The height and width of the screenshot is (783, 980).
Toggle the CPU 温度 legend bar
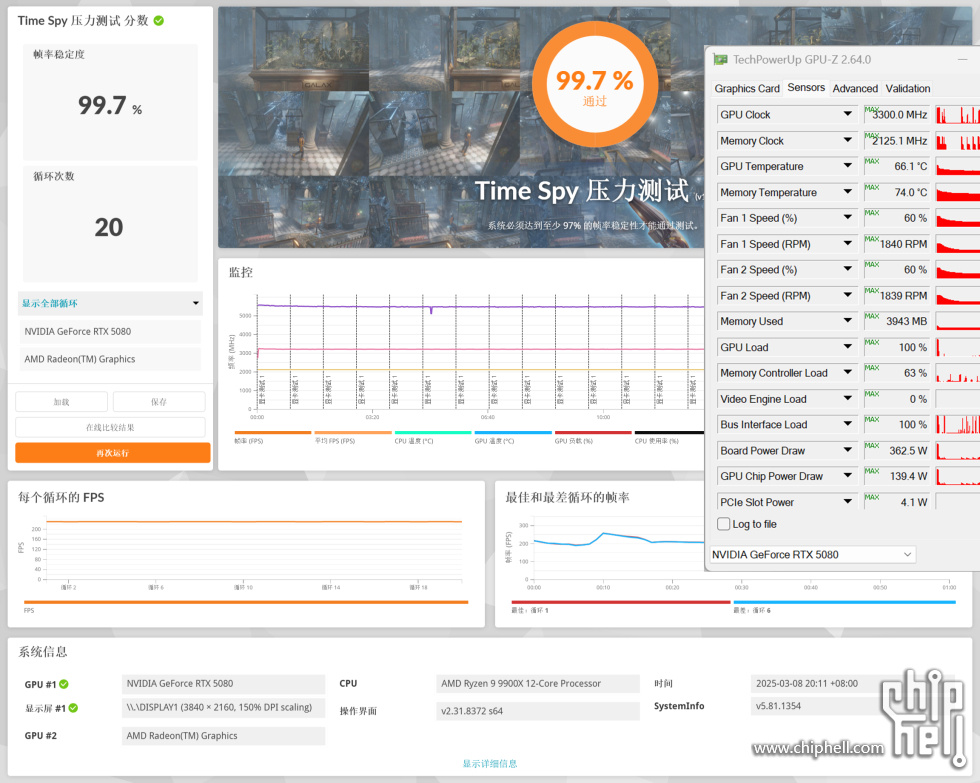coord(433,432)
